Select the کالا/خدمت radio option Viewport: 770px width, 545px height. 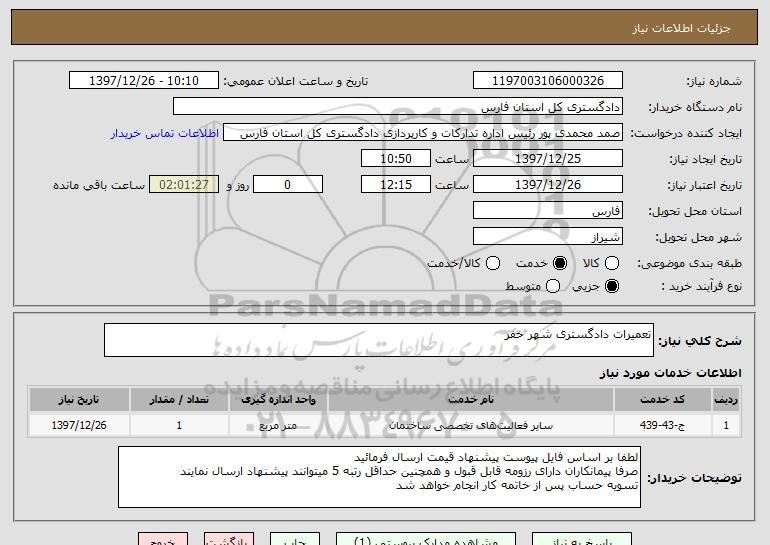493,264
